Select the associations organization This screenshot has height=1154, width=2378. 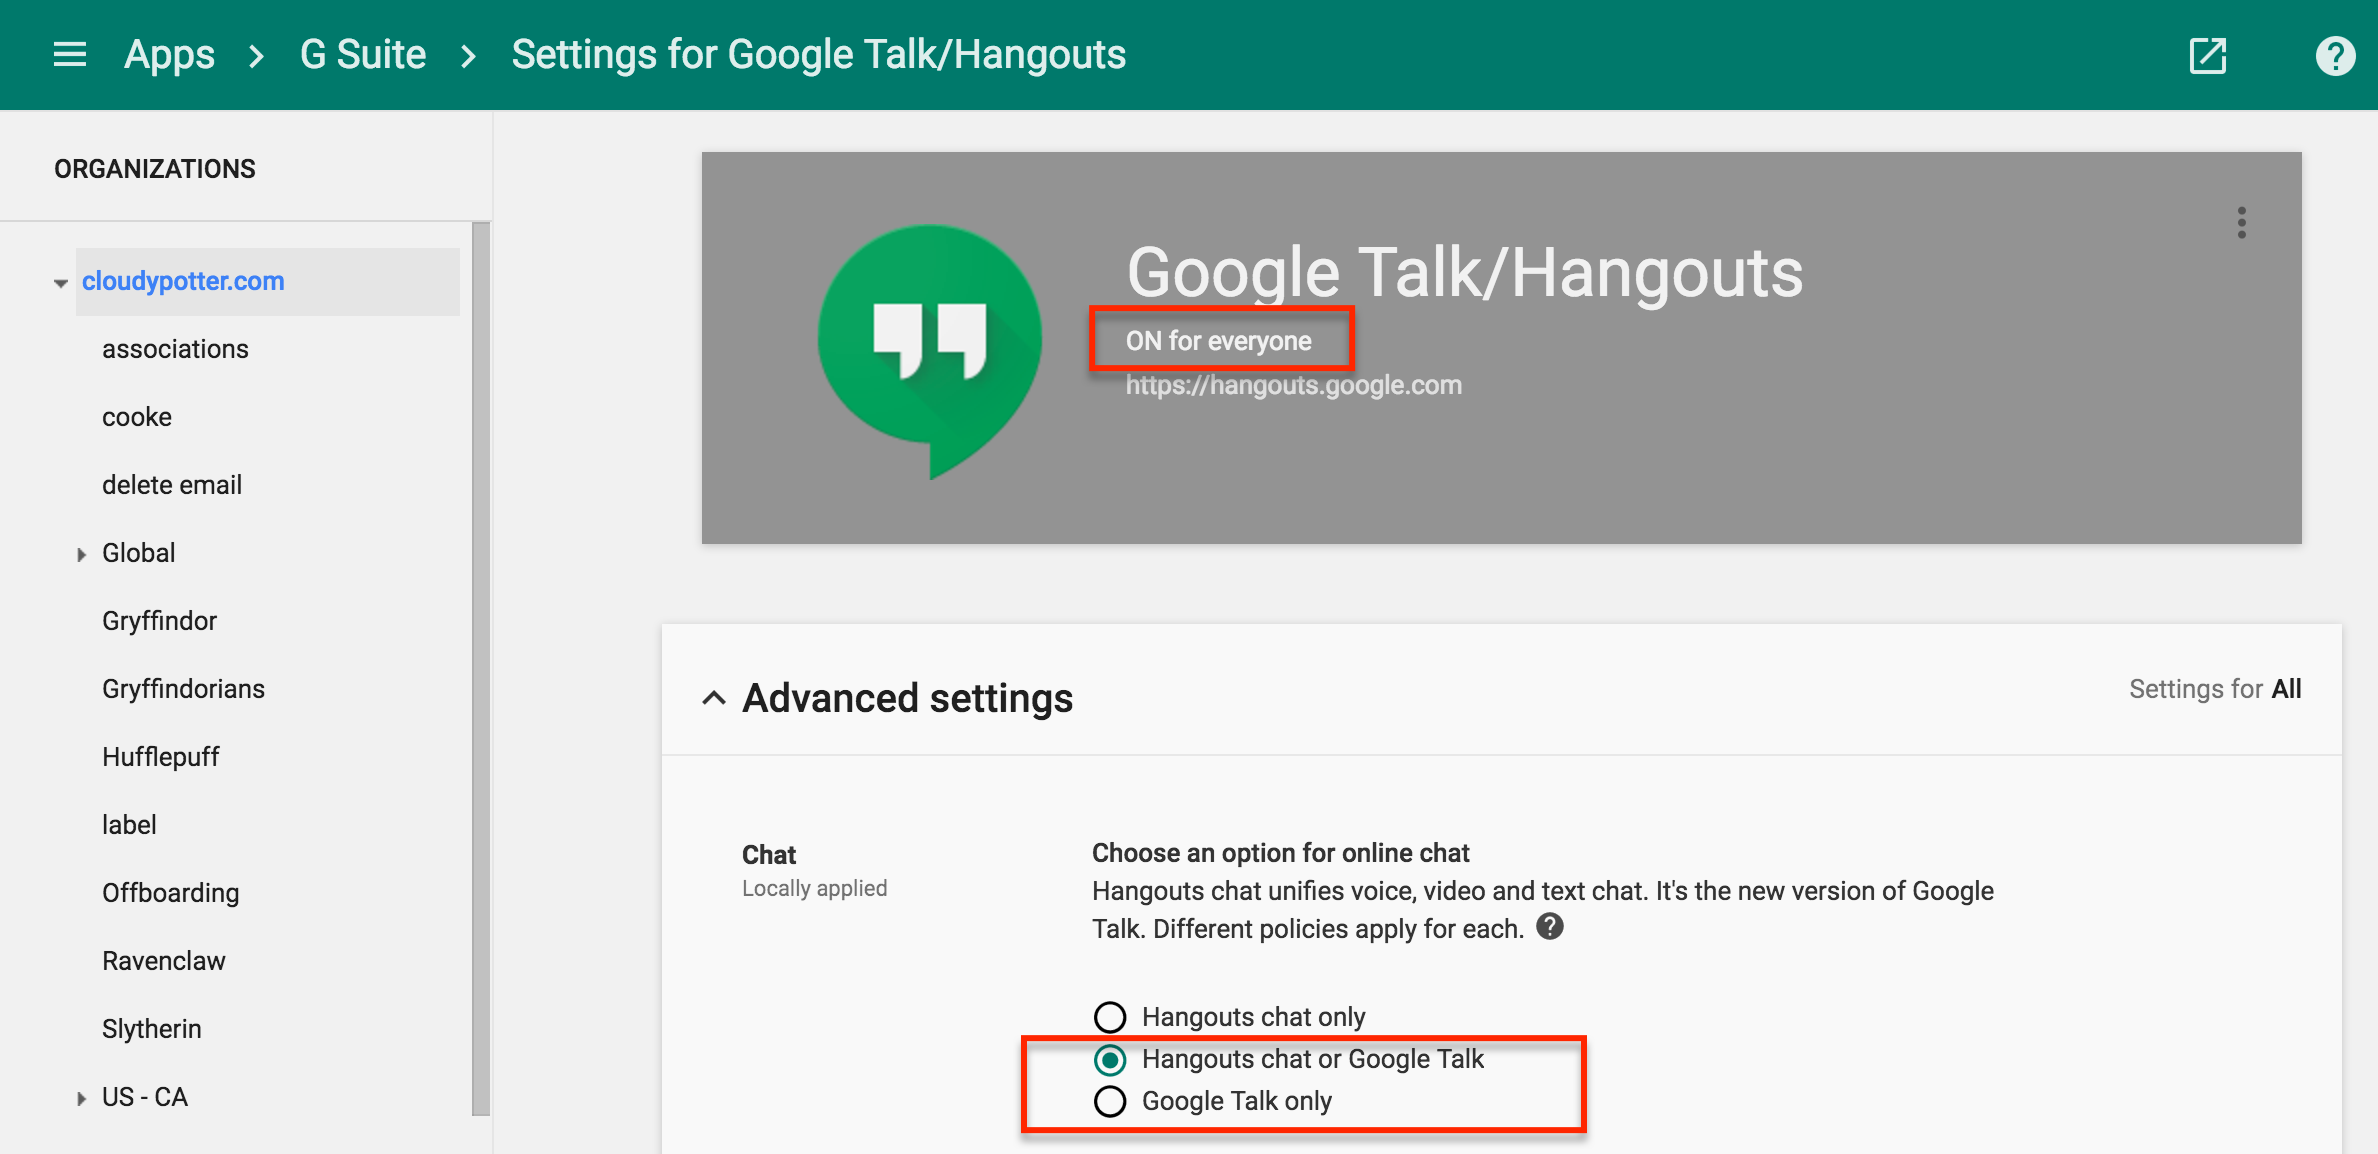(x=175, y=349)
